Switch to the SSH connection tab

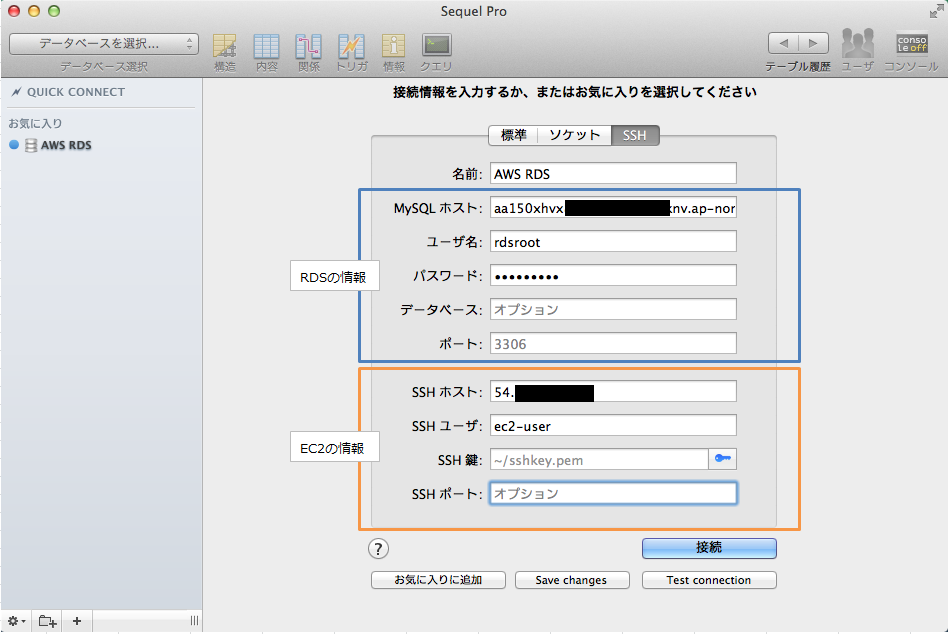click(x=635, y=135)
